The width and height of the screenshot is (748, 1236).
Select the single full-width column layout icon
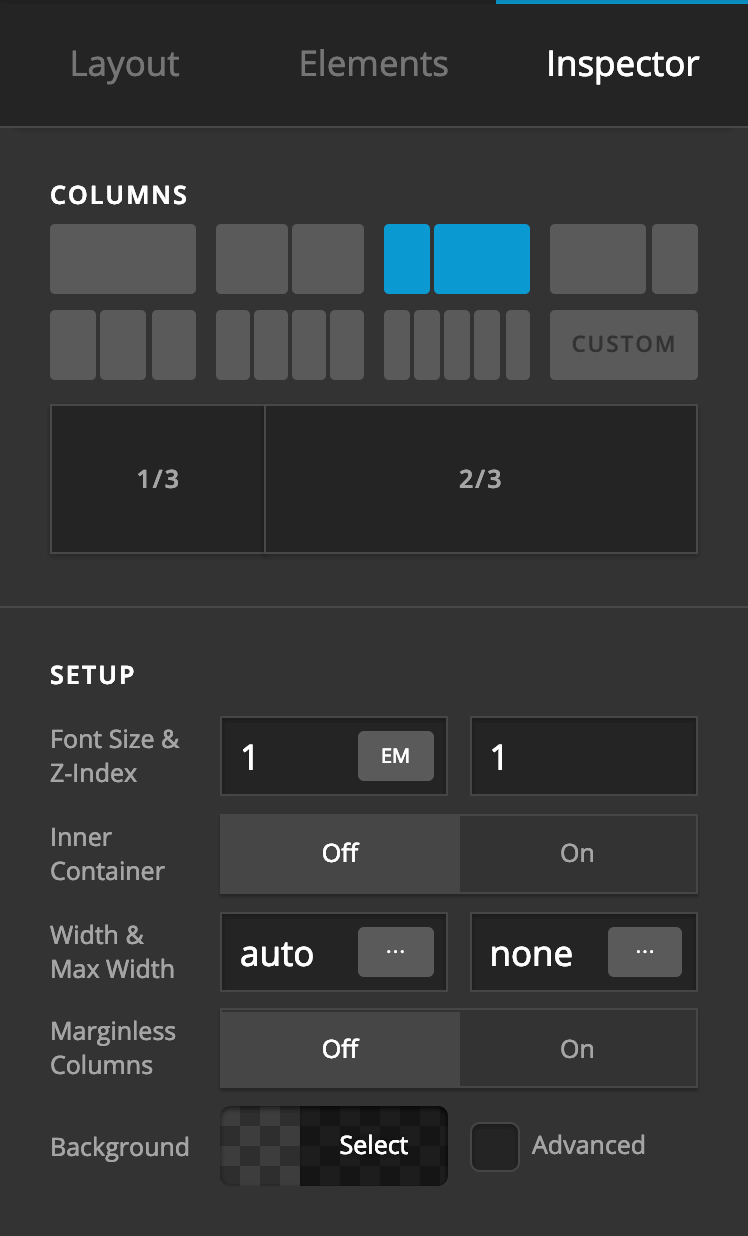pos(123,259)
